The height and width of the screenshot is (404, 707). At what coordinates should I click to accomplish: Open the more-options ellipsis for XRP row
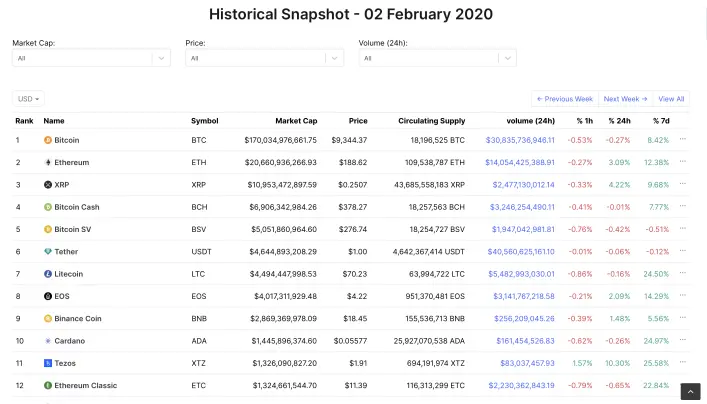(x=683, y=184)
